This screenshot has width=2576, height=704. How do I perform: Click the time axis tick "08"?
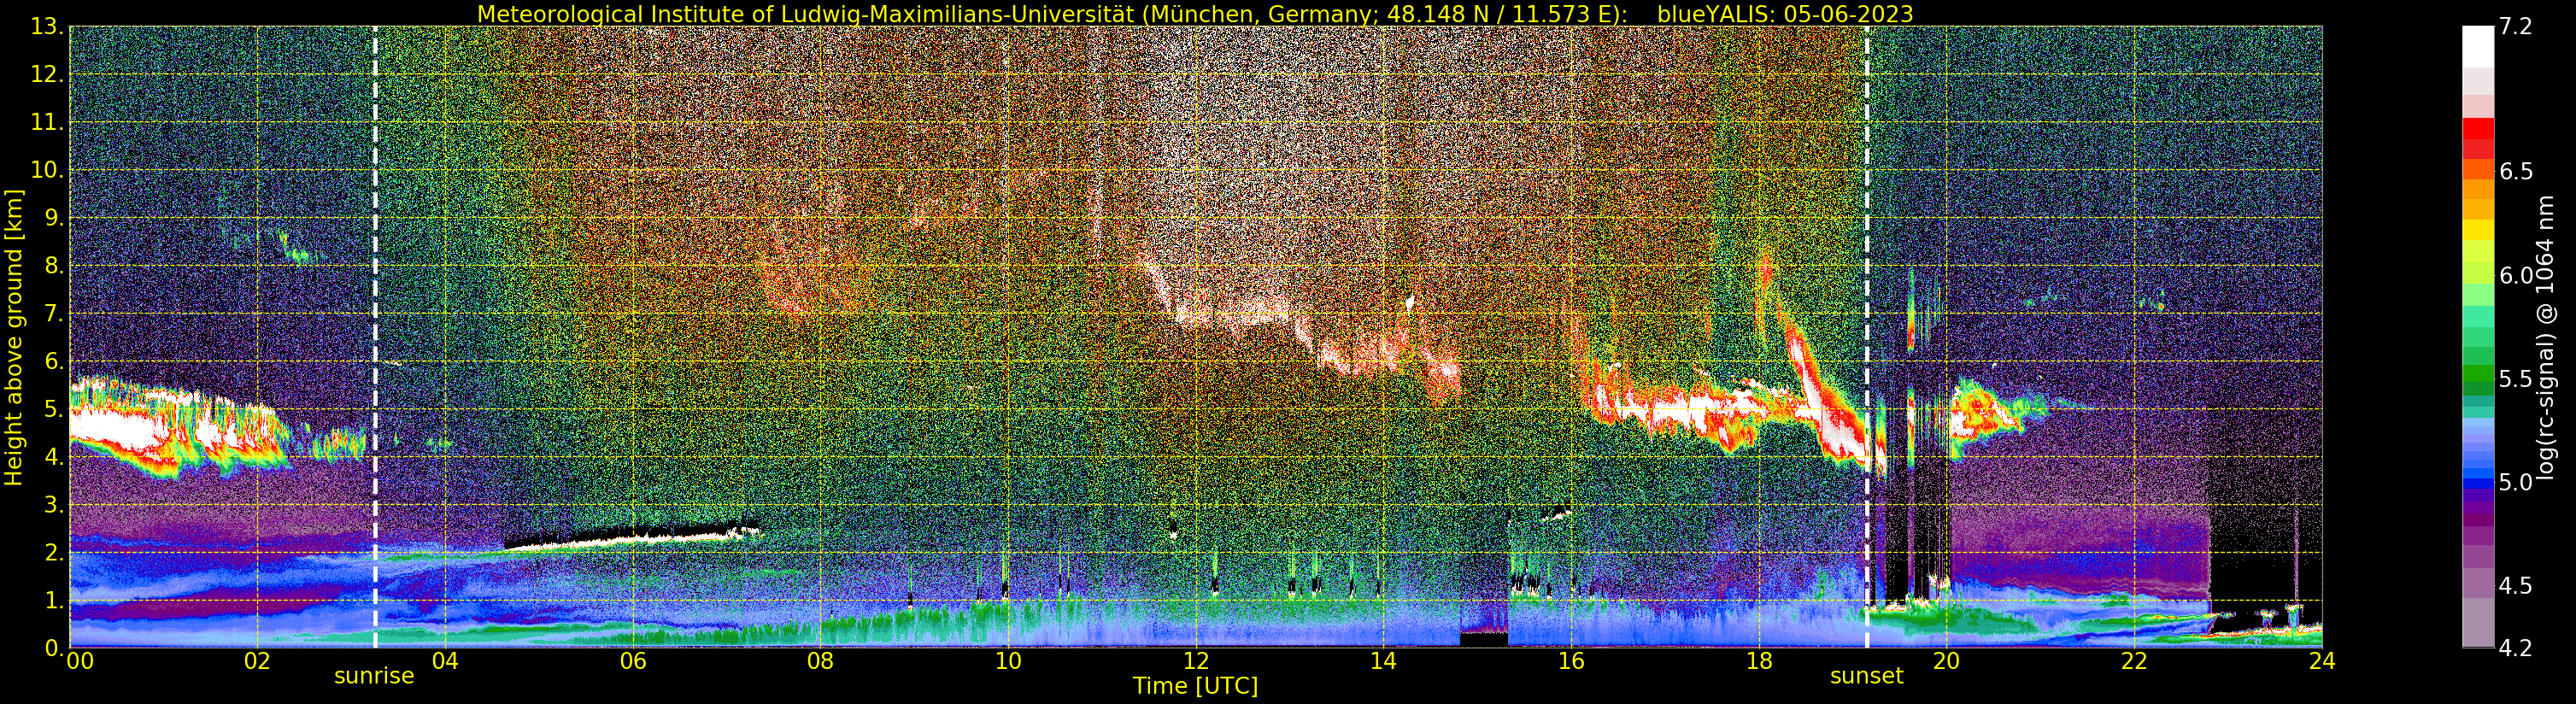[x=820, y=661]
